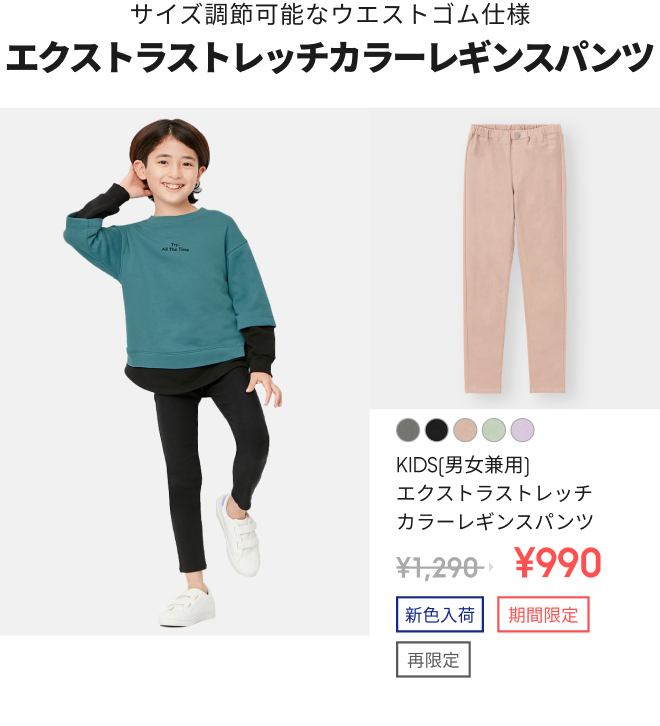Click the 'Try All The Time' sweatshirt print
Image resolution: width=660 pixels, height=726 pixels.
coord(175,247)
